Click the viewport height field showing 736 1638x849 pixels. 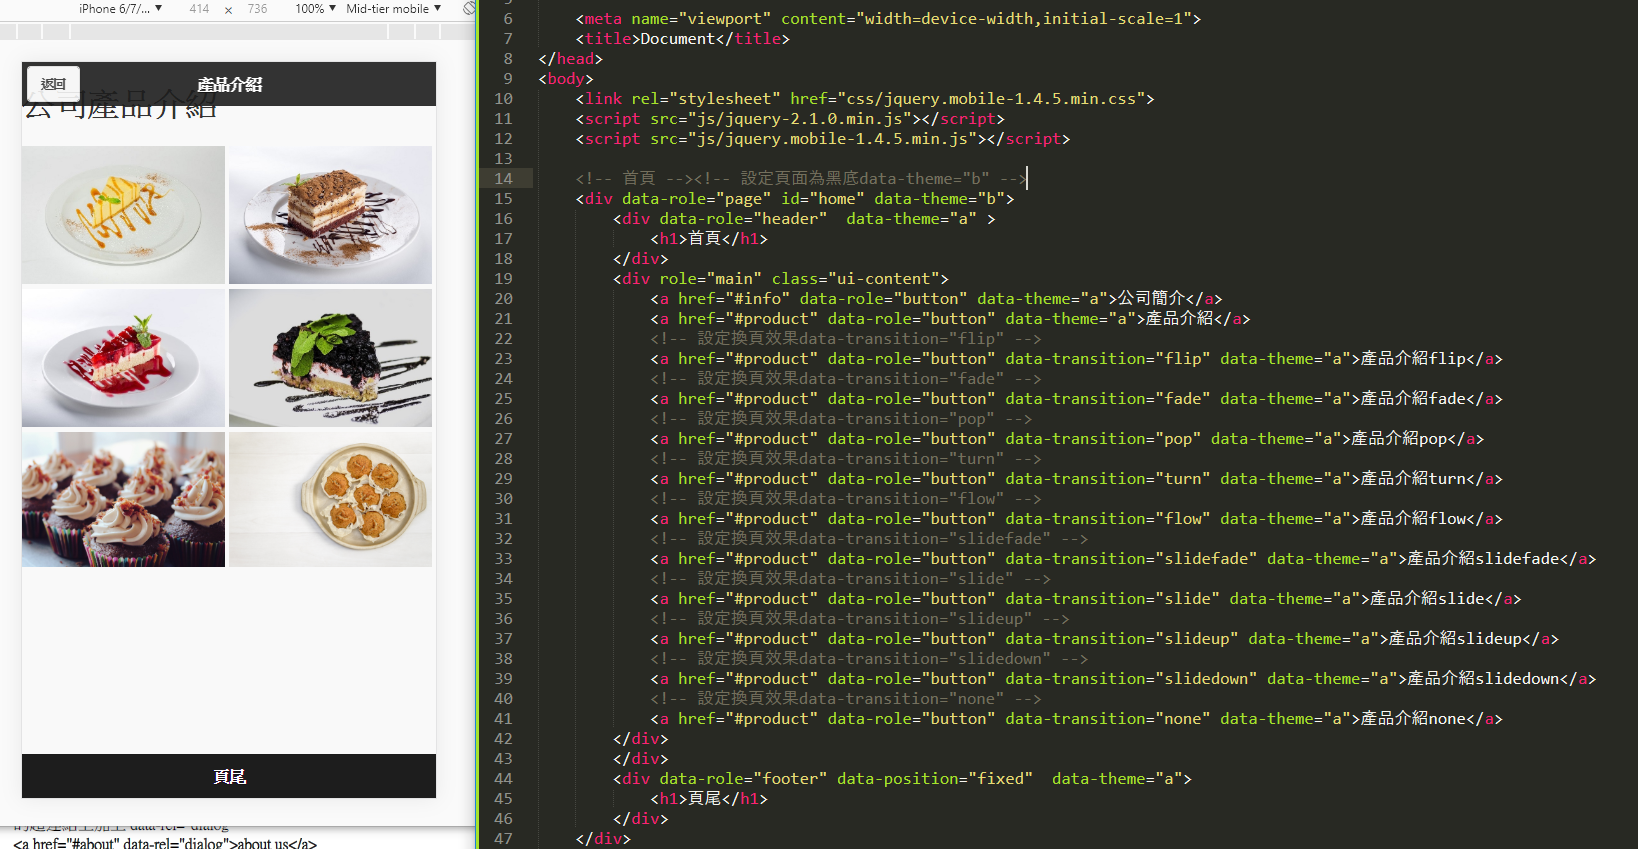pyautogui.click(x=257, y=8)
